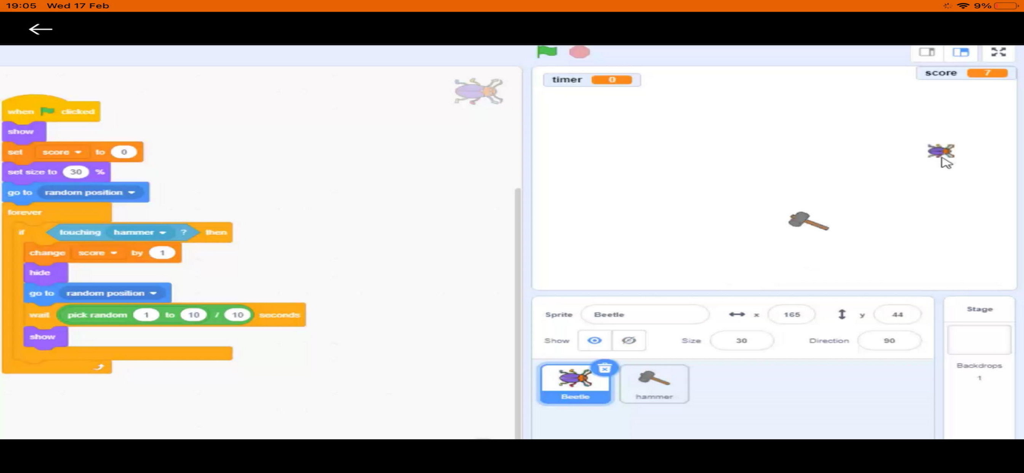The width and height of the screenshot is (1024, 473).
Task: Click the red stop button
Action: [x=579, y=52]
